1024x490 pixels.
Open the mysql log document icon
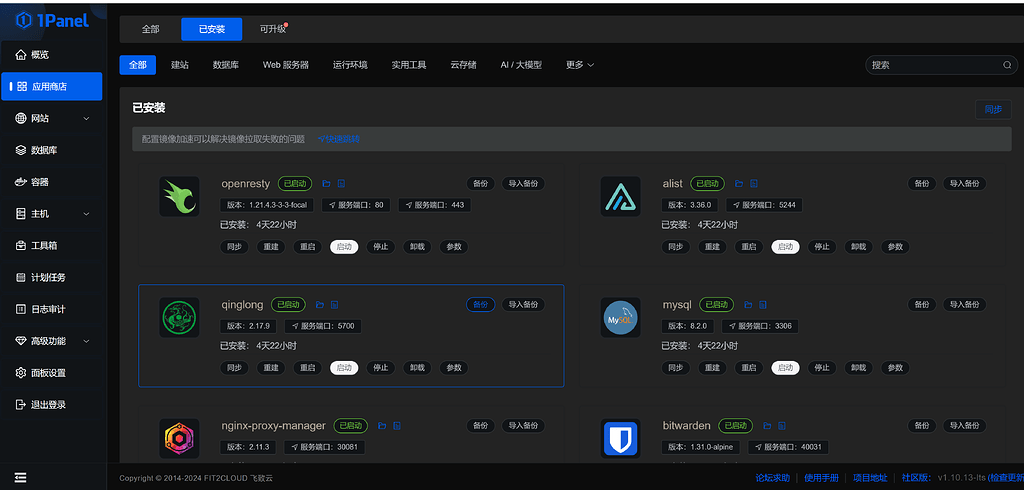(x=763, y=304)
